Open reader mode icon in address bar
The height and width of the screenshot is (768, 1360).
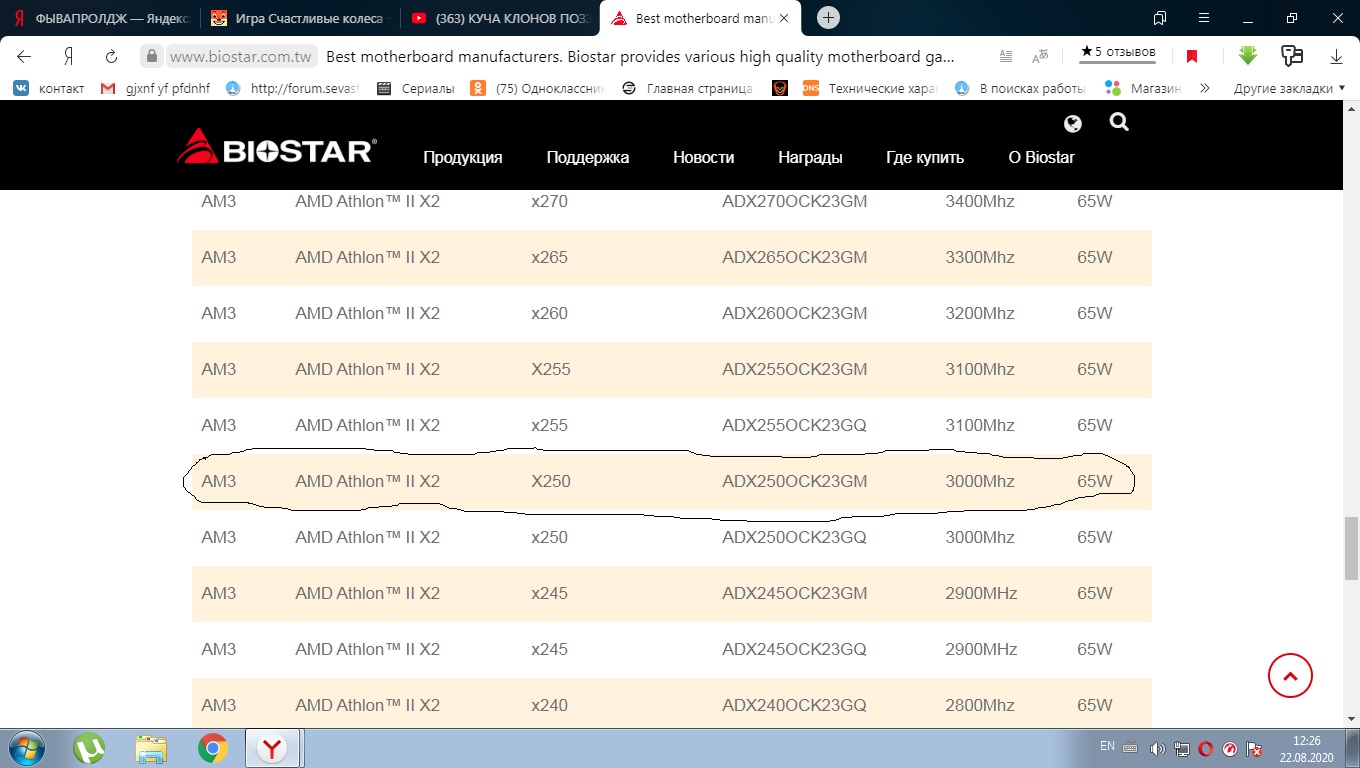[x=1006, y=56]
